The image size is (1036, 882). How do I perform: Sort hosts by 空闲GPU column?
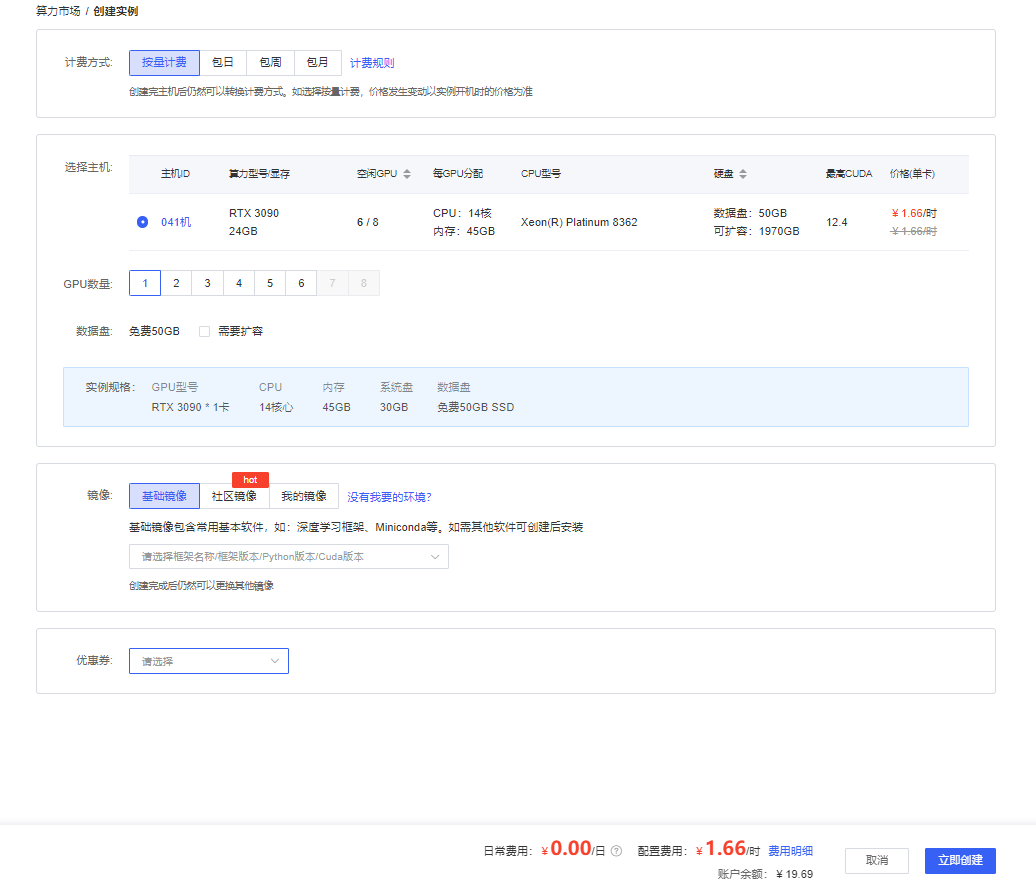(407, 174)
